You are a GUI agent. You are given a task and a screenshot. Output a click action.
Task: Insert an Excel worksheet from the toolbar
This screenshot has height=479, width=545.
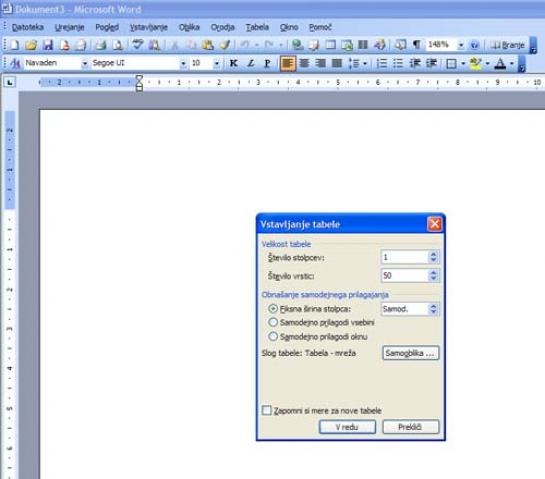(347, 45)
